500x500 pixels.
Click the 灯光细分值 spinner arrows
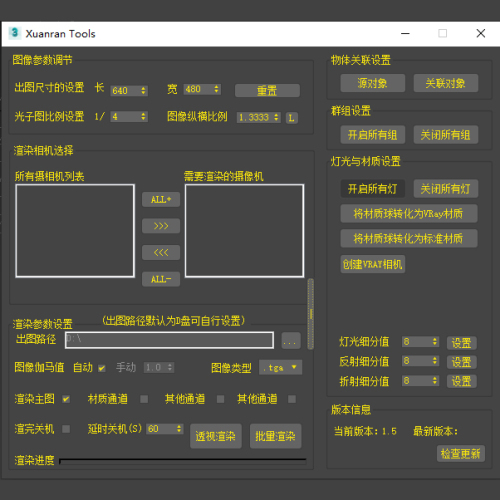[435, 342]
